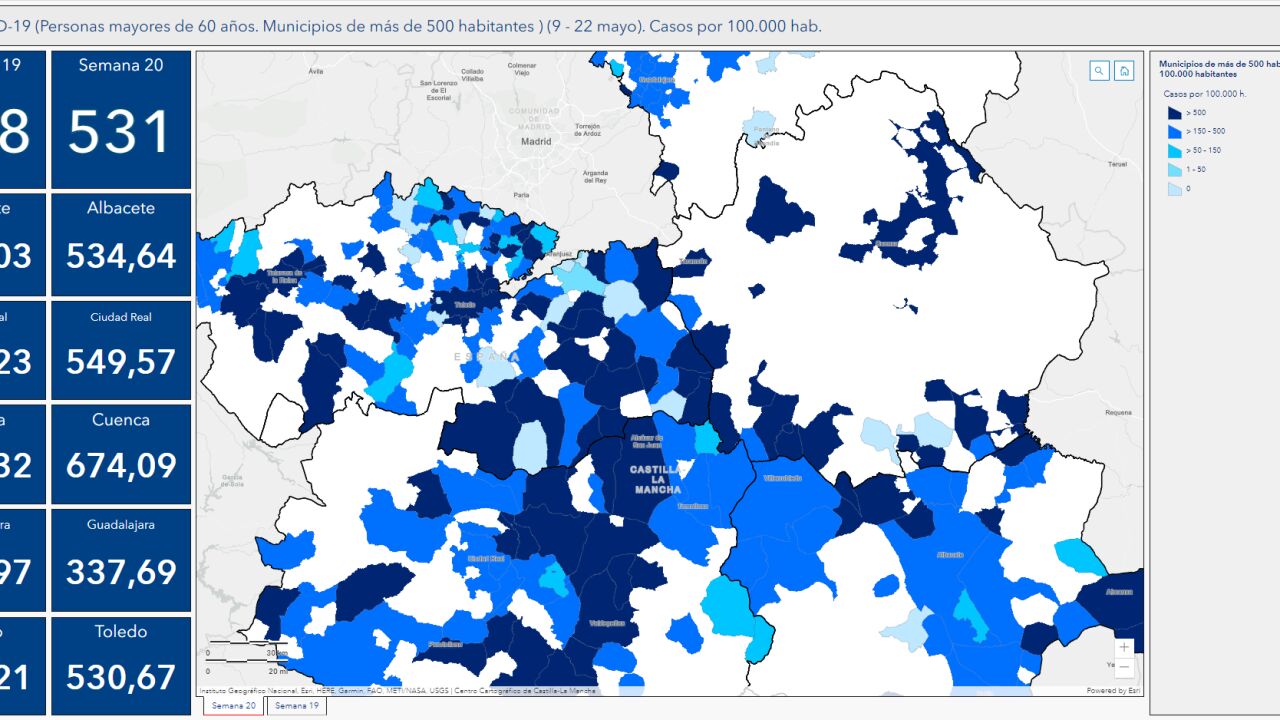1280x720 pixels.
Task: Select the Albacete indicator card
Action: point(121,244)
